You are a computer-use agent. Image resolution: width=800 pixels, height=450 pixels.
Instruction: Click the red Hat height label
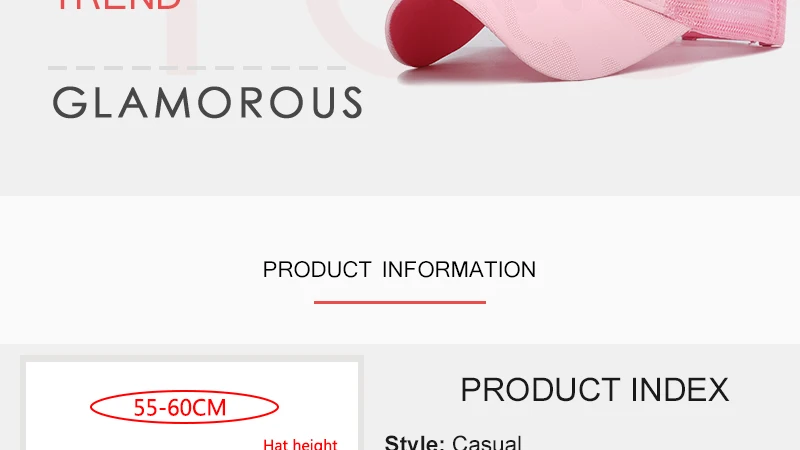300,444
